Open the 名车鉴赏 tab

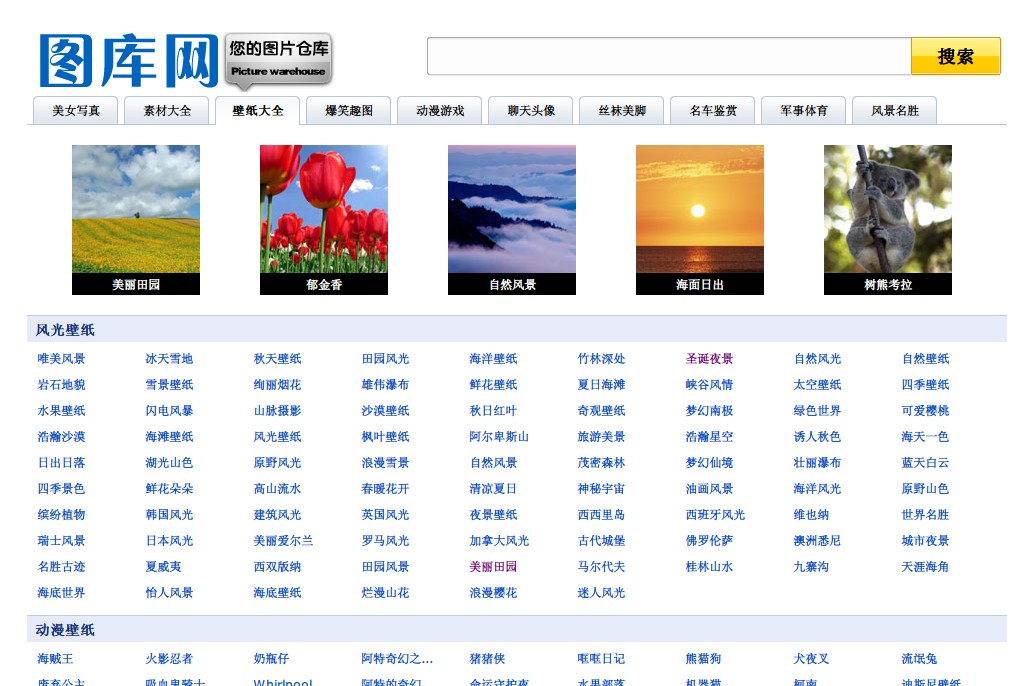pyautogui.click(x=713, y=110)
